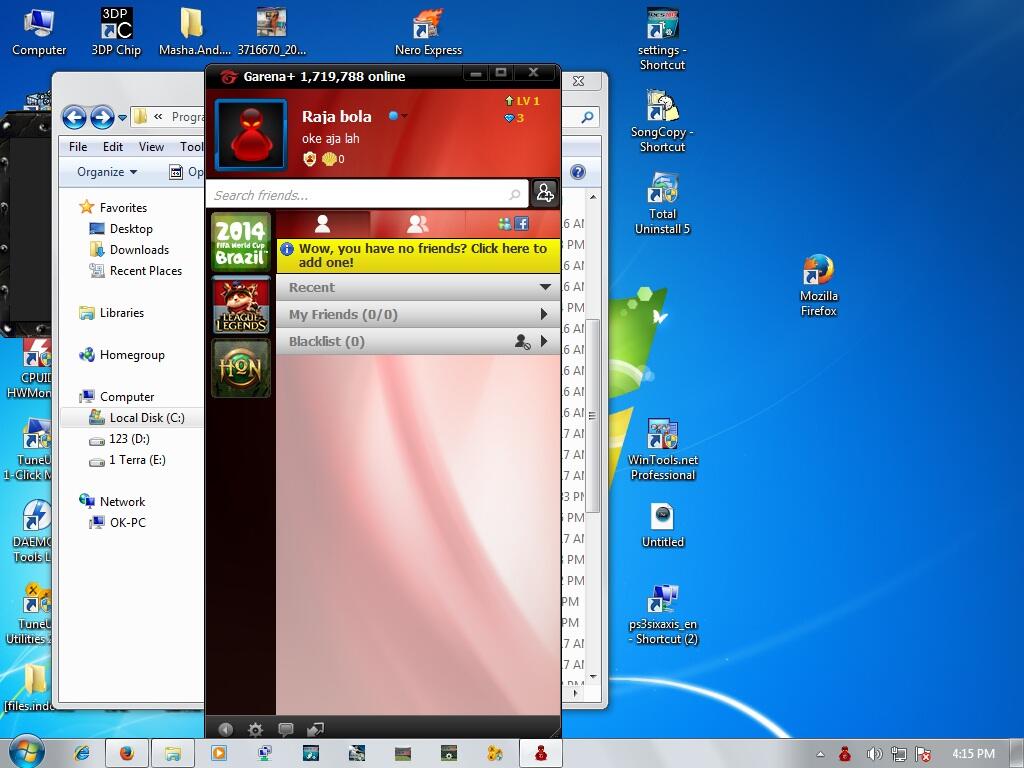Click the collapse arrow icon in Garena bottom bar
The height and width of the screenshot is (768, 1024).
tap(225, 729)
